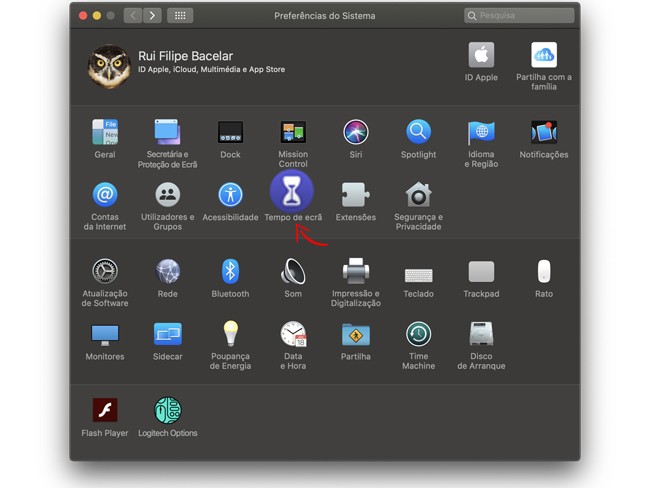Open Partilha com a família
Image resolution: width=650 pixels, height=488 pixels.
click(x=544, y=56)
